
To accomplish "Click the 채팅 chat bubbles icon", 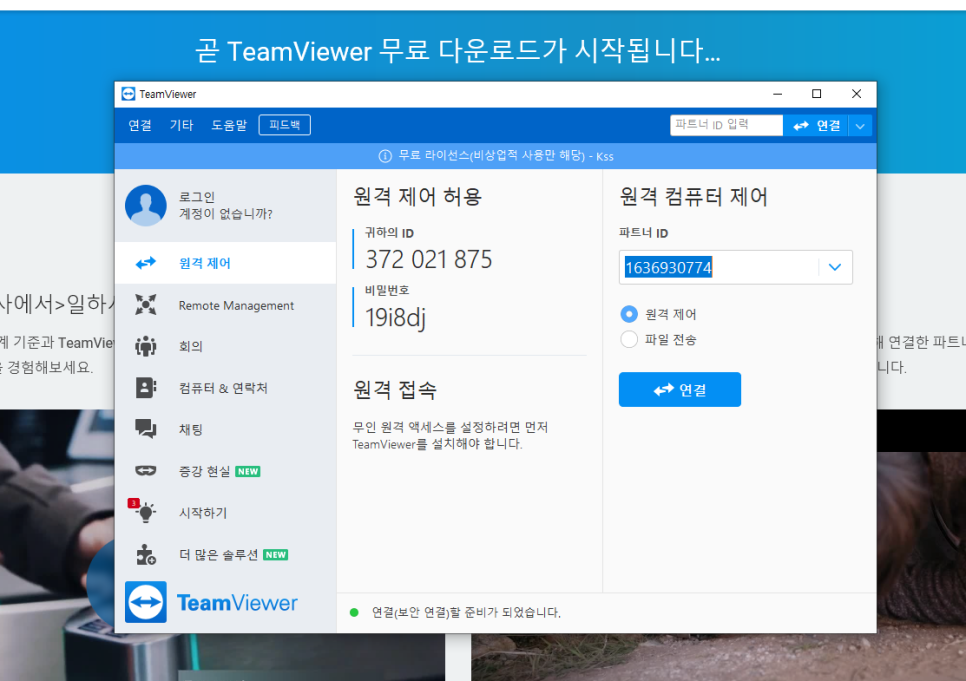I will (146, 429).
